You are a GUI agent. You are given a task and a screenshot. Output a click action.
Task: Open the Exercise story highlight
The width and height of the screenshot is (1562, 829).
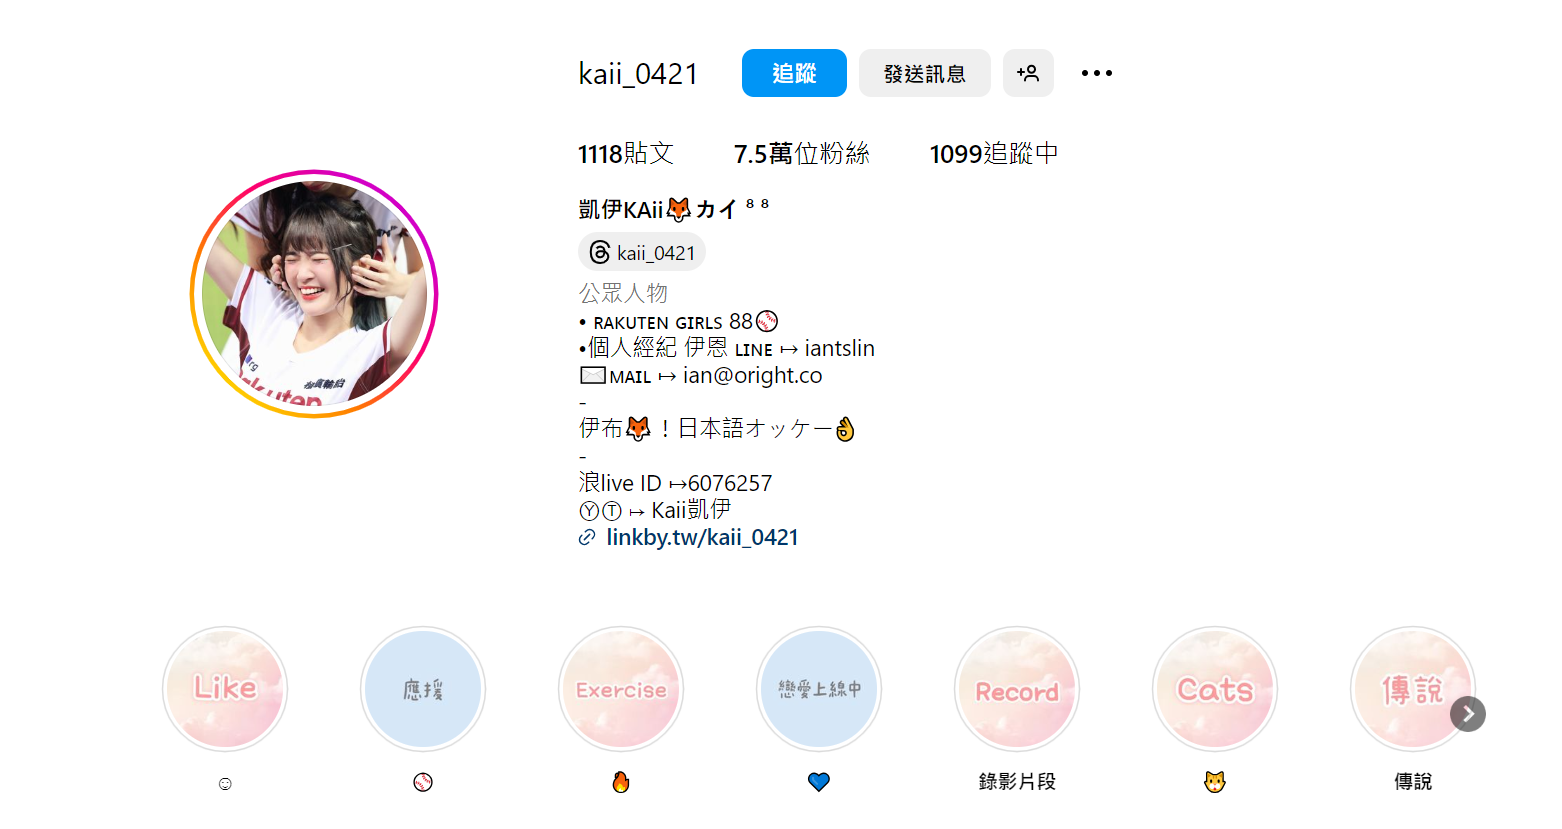coord(621,689)
